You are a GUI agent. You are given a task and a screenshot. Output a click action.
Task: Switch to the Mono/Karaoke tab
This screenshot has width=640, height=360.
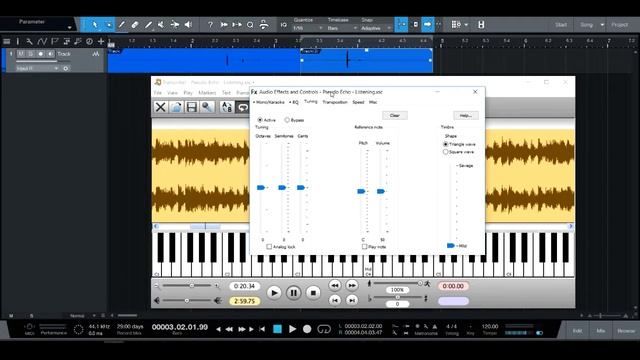point(269,102)
